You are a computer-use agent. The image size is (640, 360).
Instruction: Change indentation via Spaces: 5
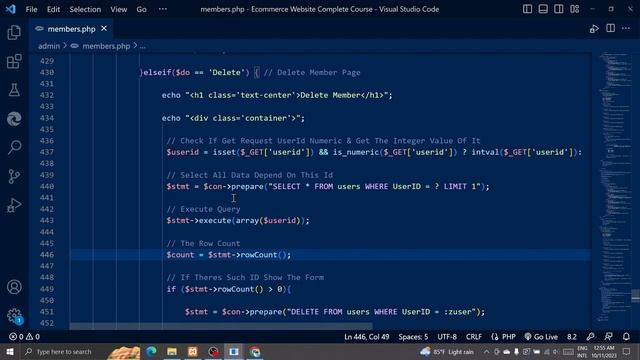pyautogui.click(x=413, y=337)
